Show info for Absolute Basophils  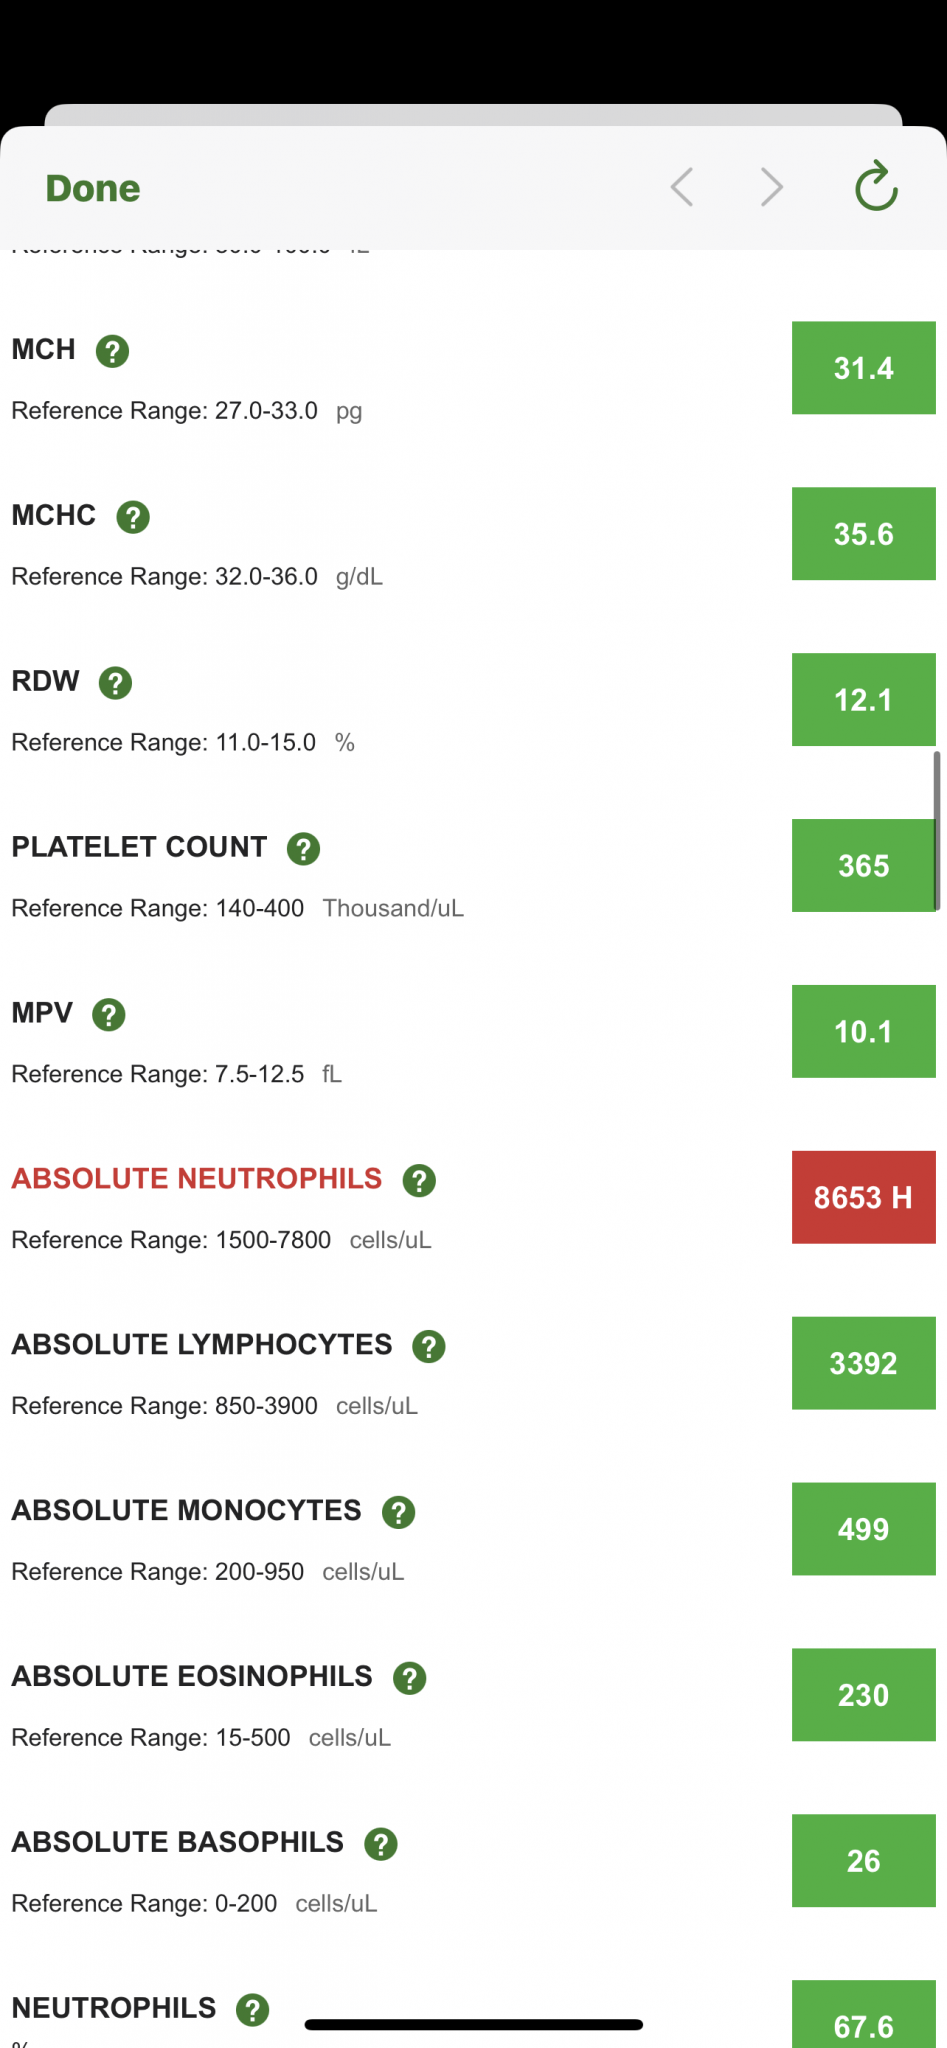click(x=380, y=1844)
